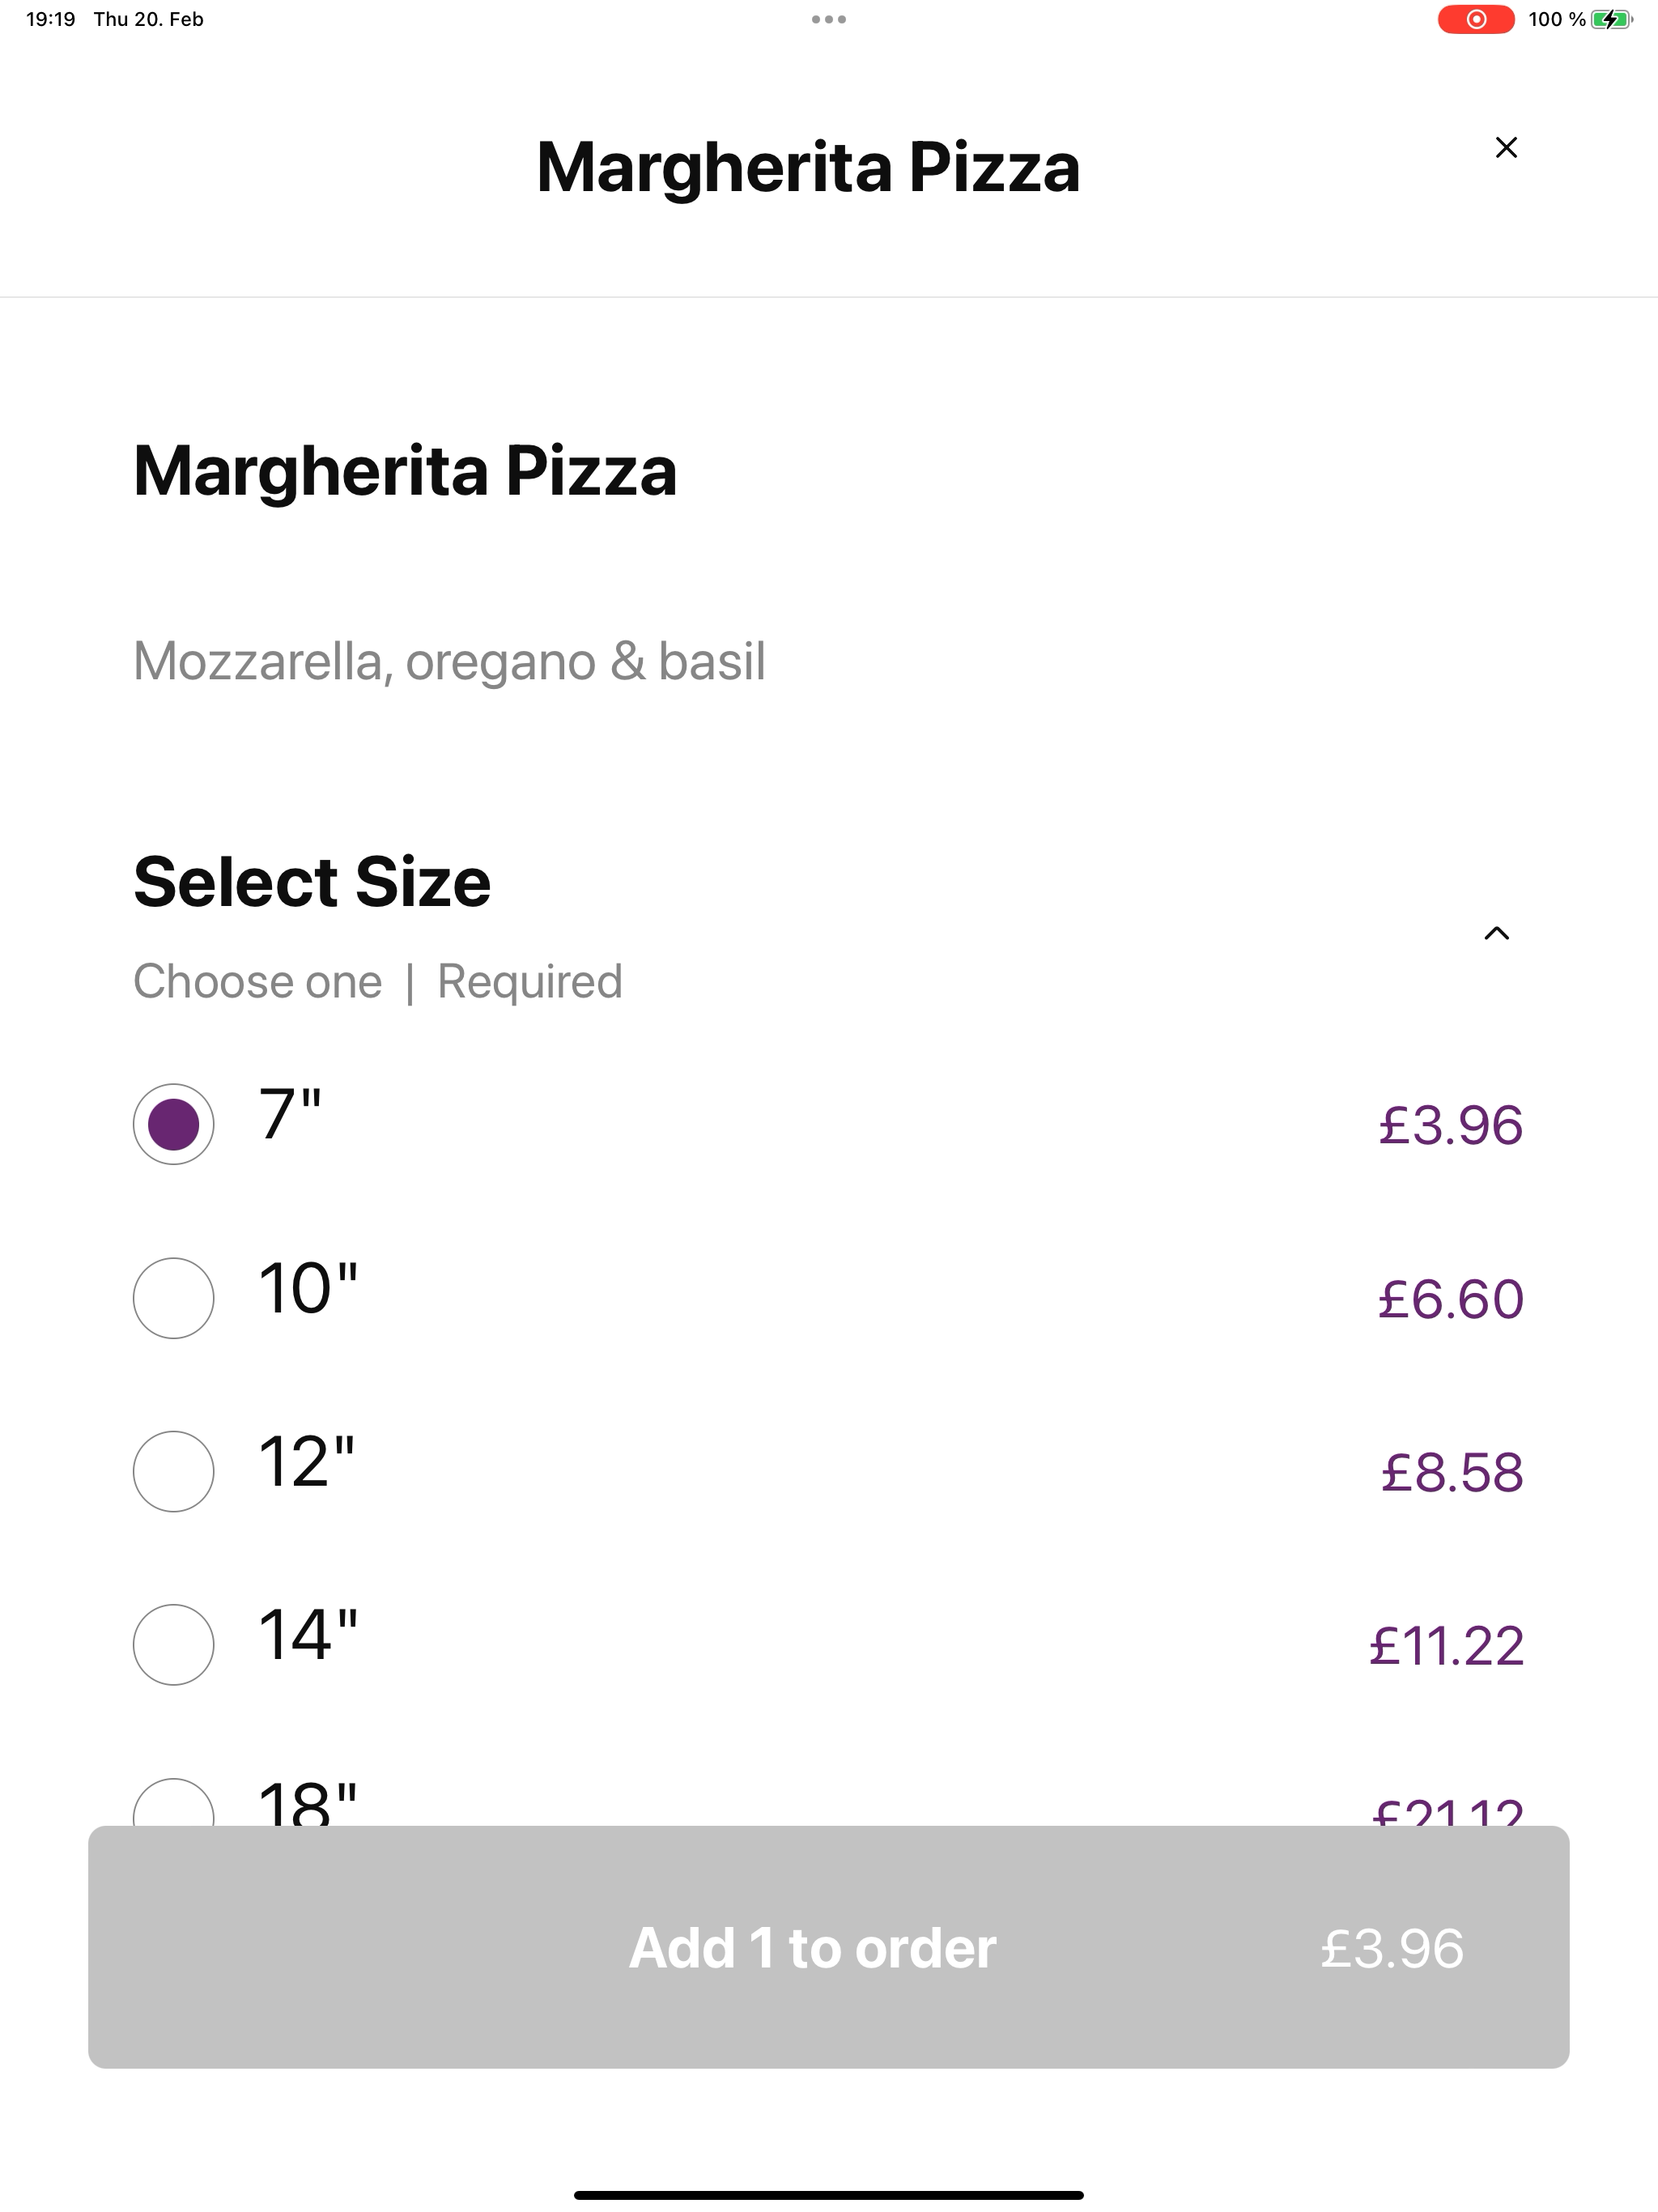This screenshot has height=2212, width=1658.
Task: Click the £8.58 price label
Action: coord(1452,1472)
